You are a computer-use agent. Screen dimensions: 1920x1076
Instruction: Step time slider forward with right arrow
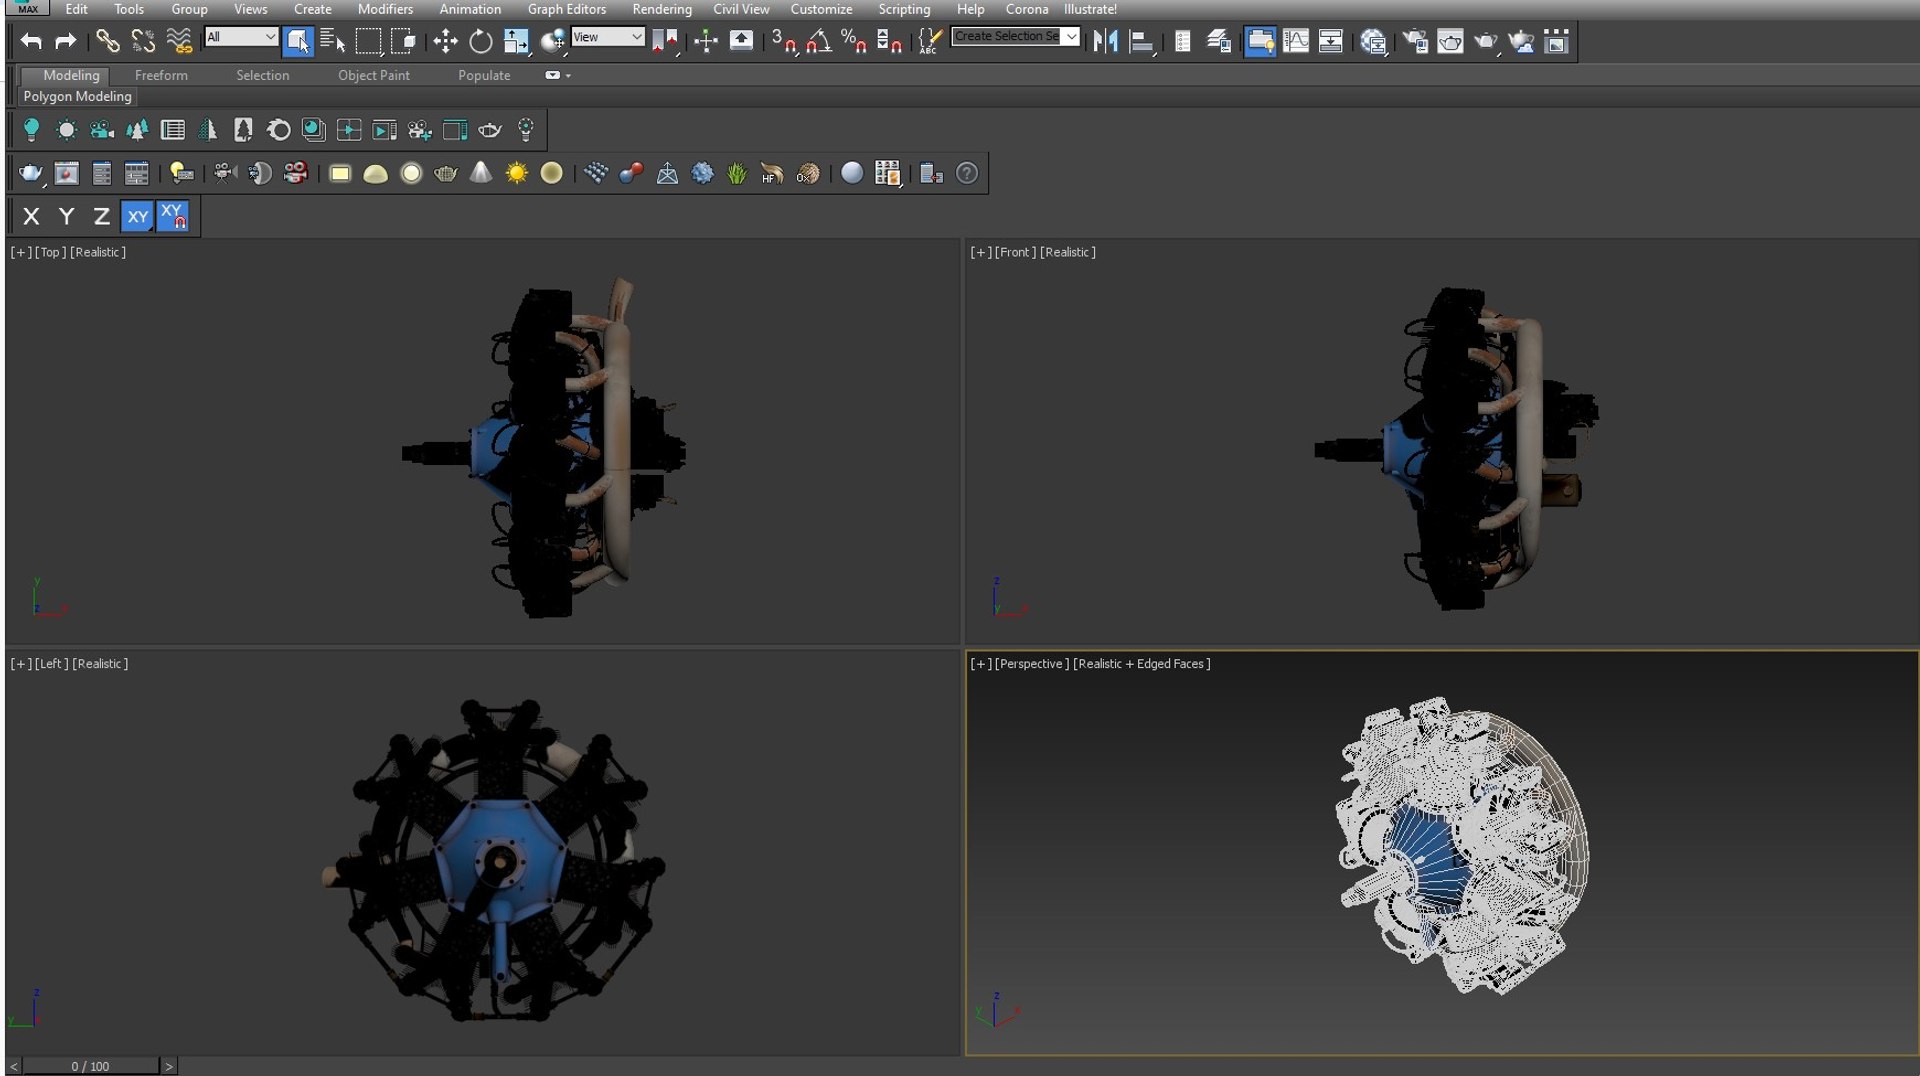pyautogui.click(x=168, y=1066)
